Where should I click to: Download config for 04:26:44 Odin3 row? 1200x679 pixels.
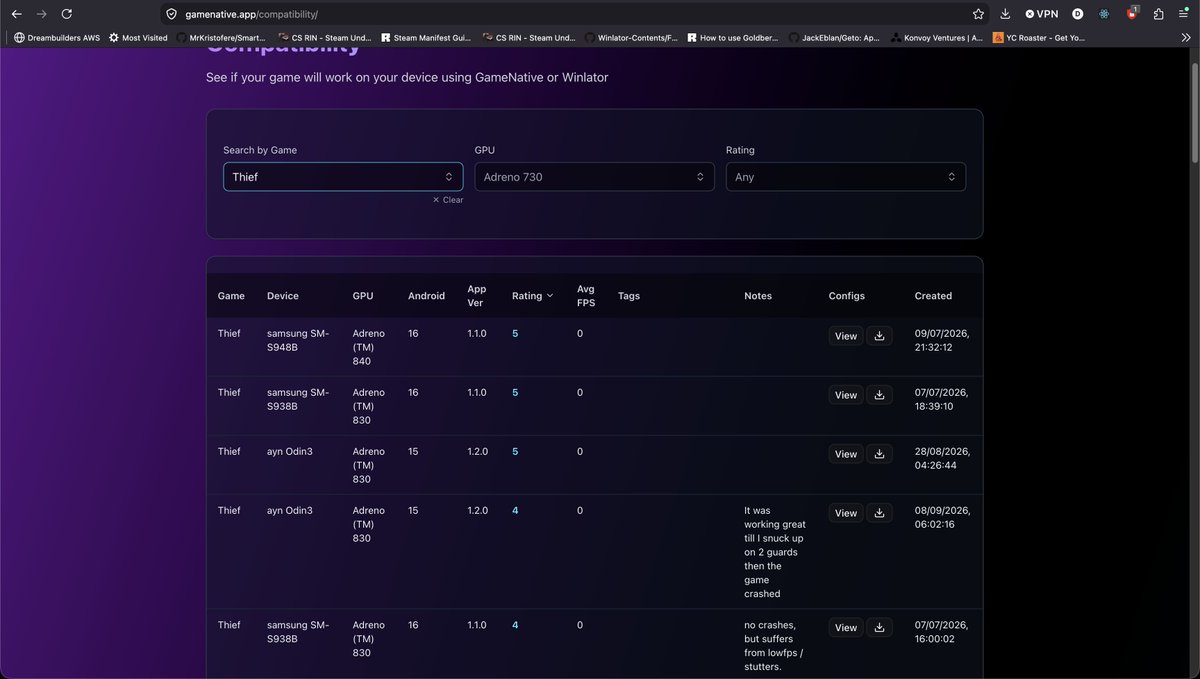879,454
